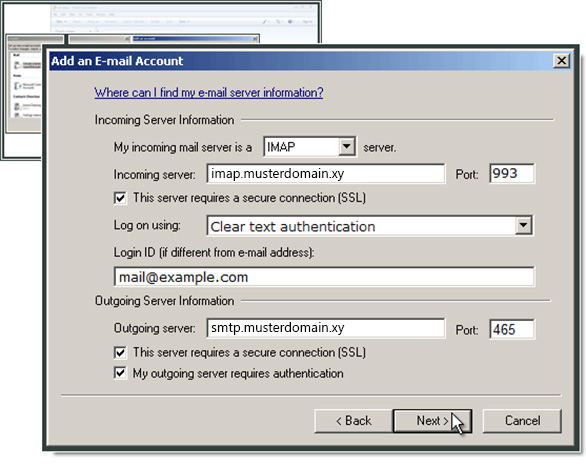Close the small blue-titled background dialog
The image size is (586, 466).
(255, 38)
